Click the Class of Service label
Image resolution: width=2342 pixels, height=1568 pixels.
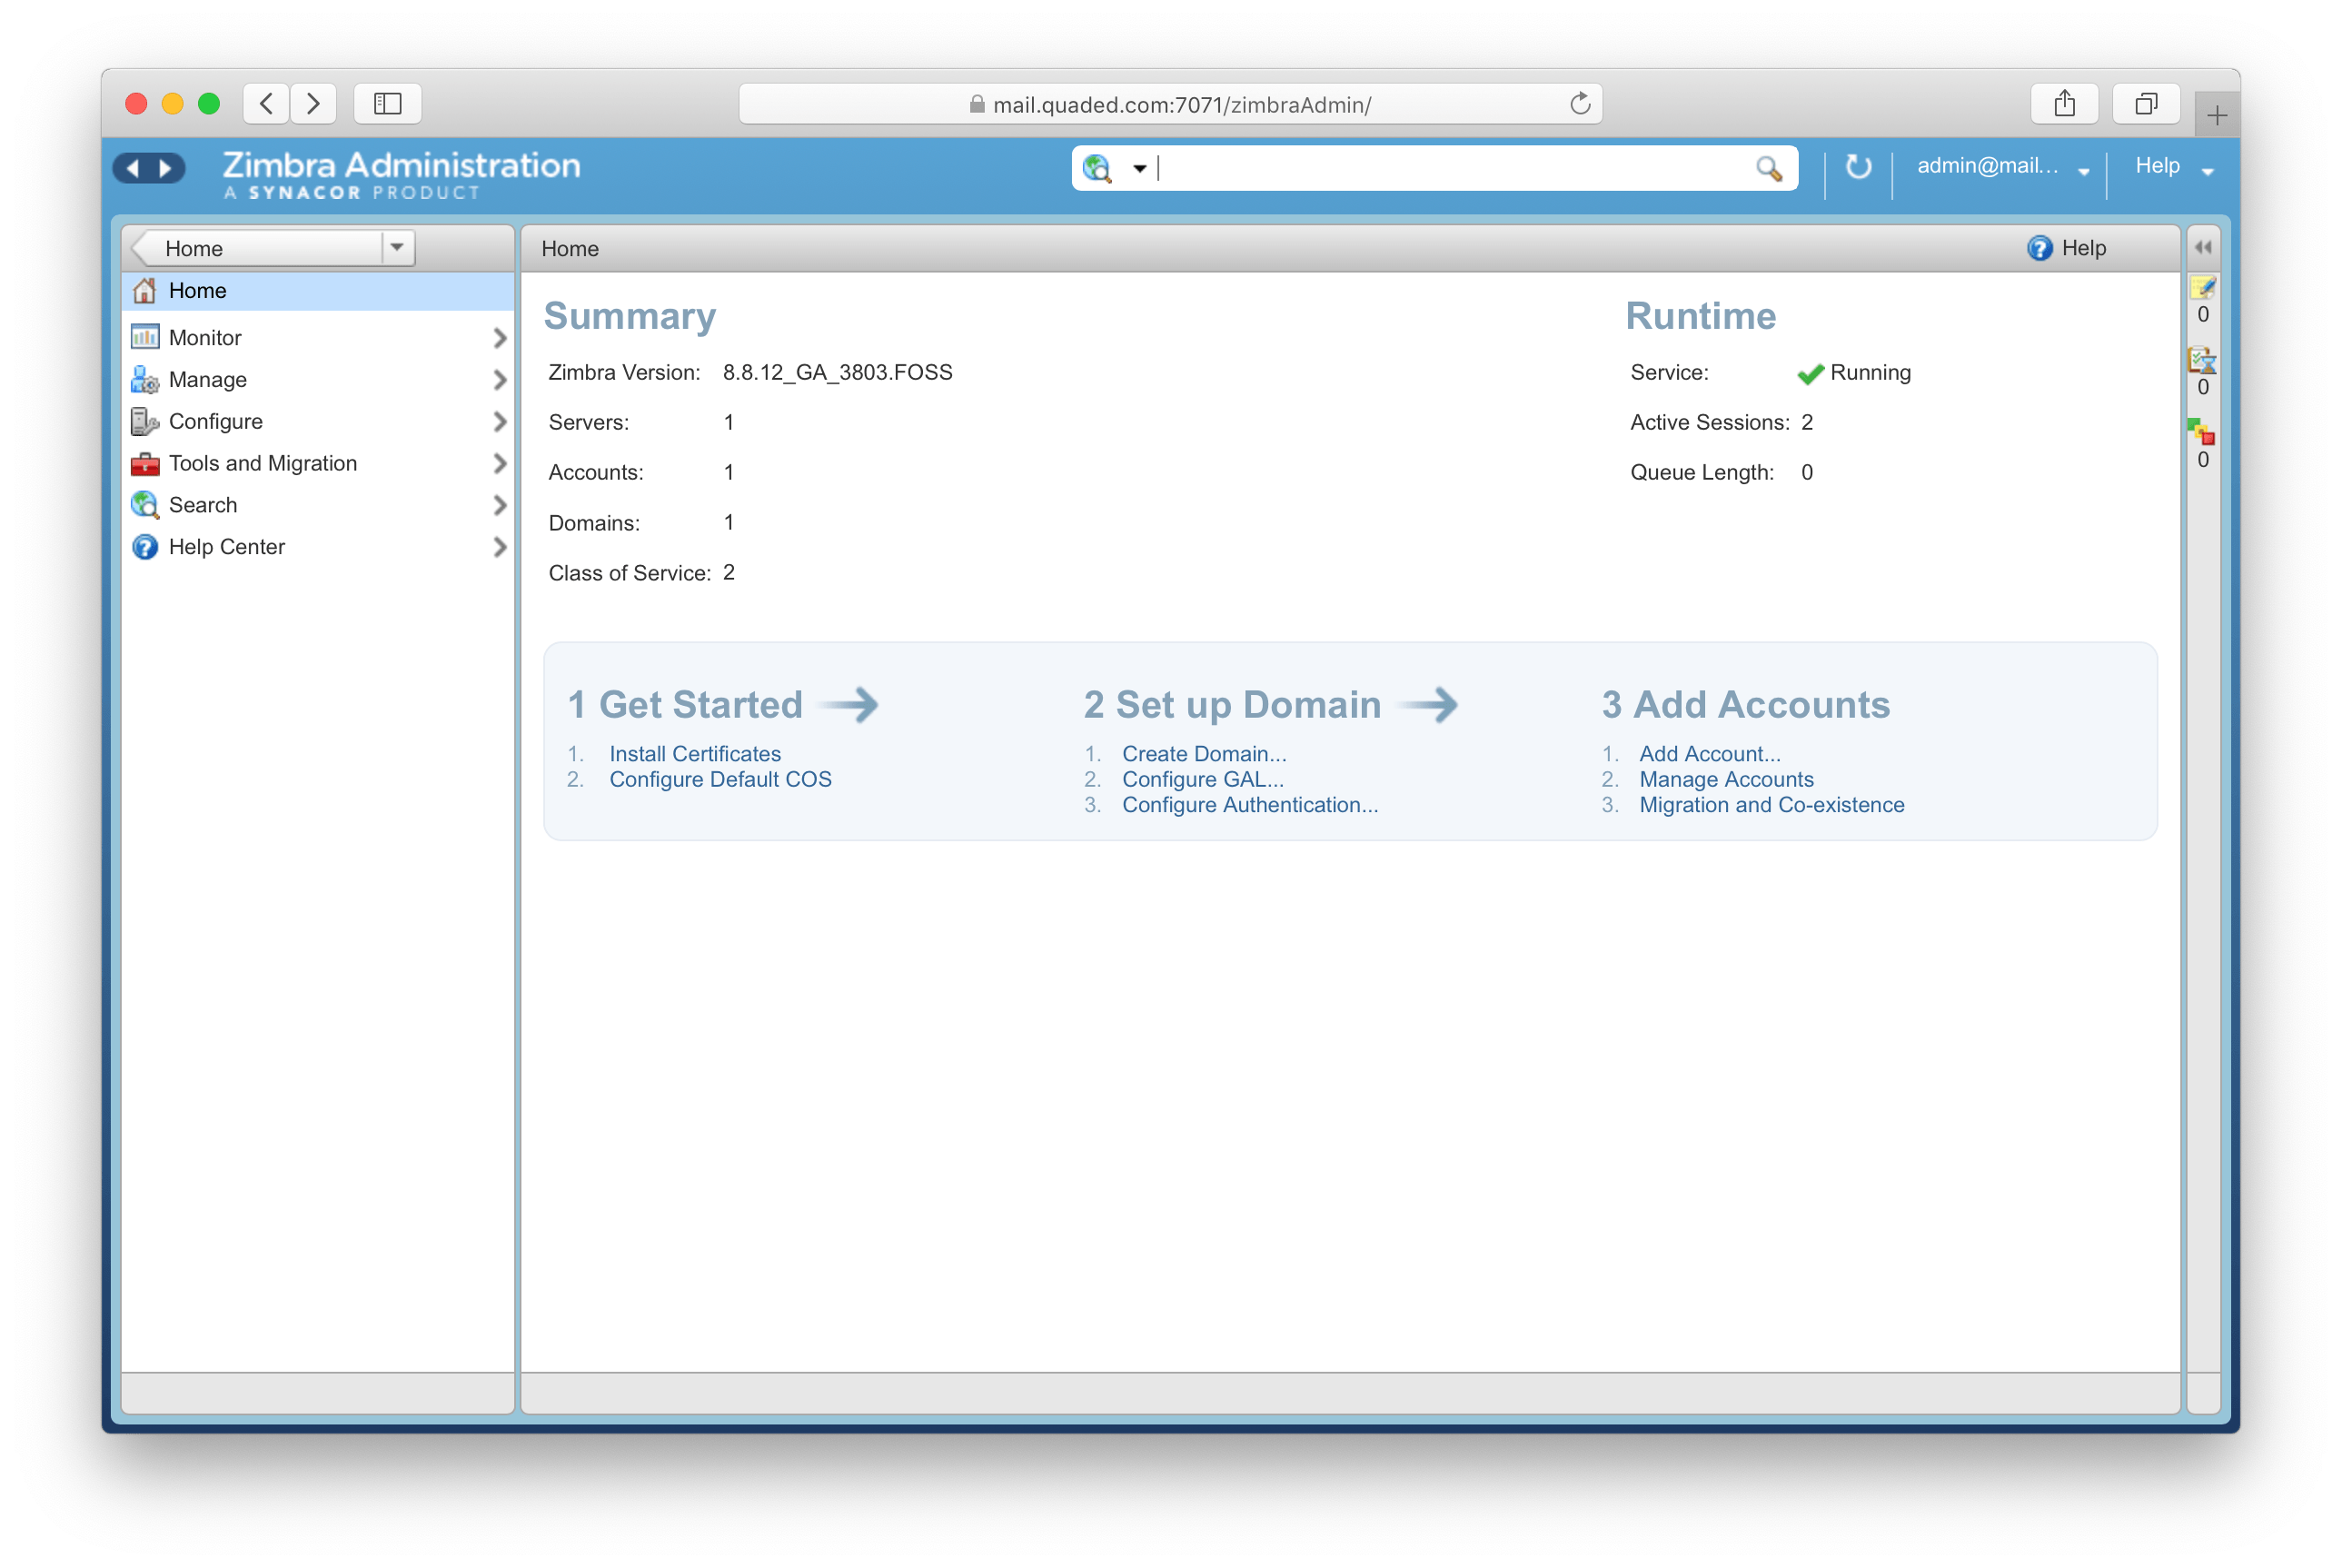[x=629, y=573]
